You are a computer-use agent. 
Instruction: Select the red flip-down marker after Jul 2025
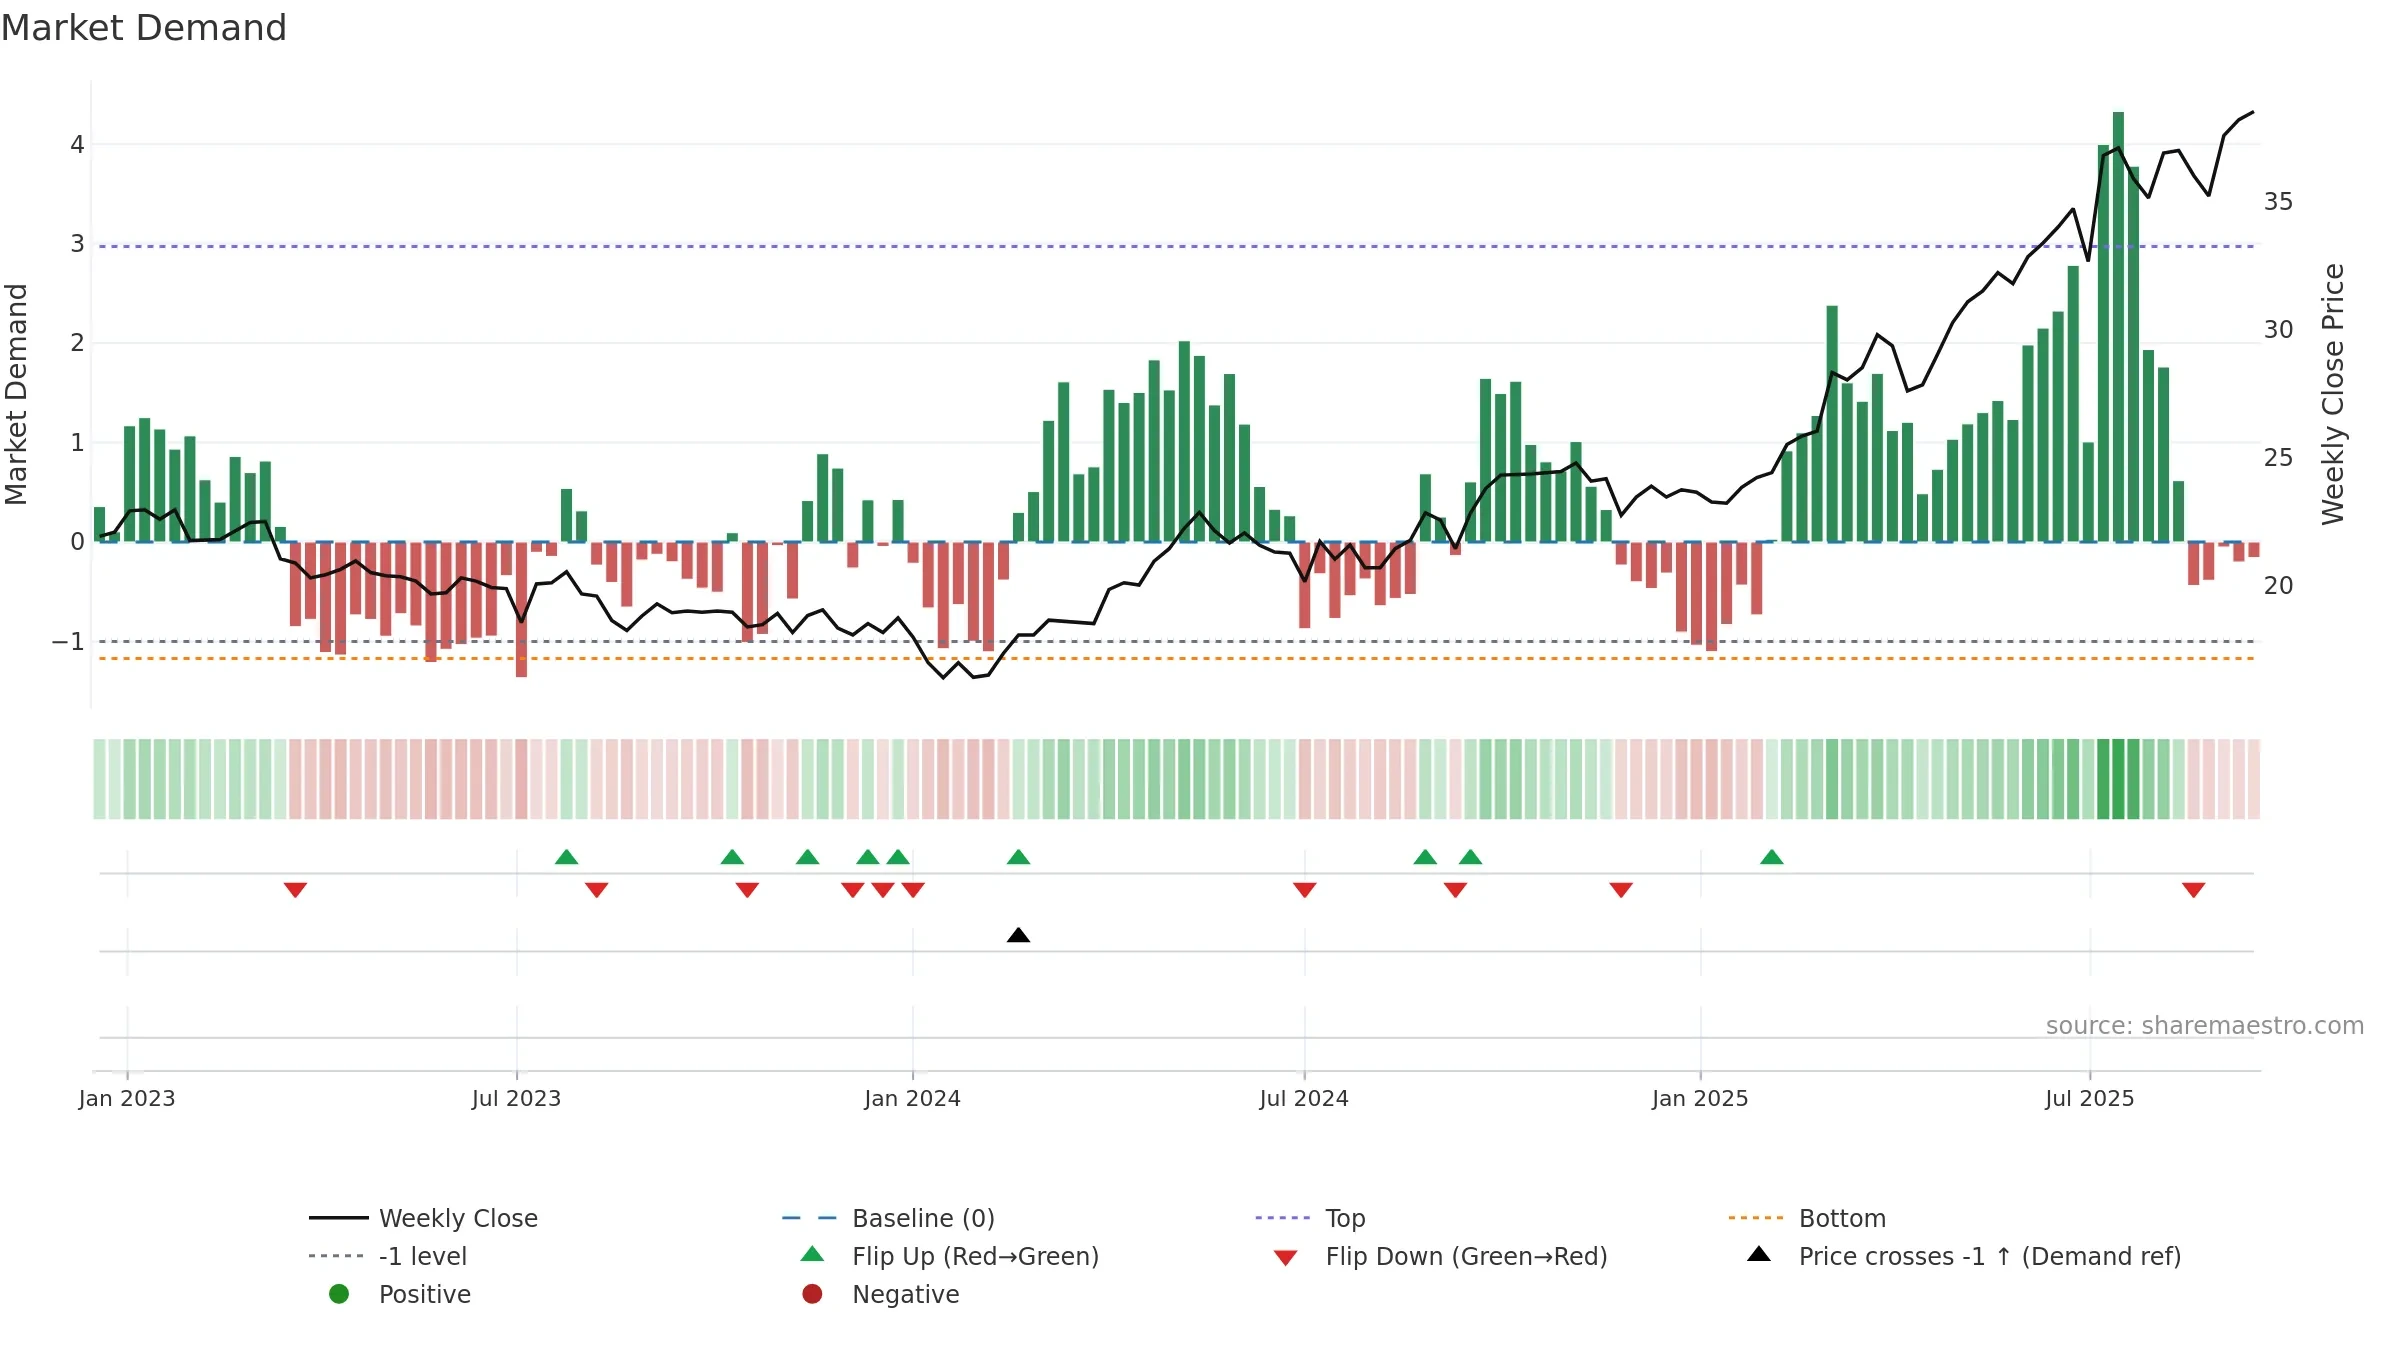2194,890
